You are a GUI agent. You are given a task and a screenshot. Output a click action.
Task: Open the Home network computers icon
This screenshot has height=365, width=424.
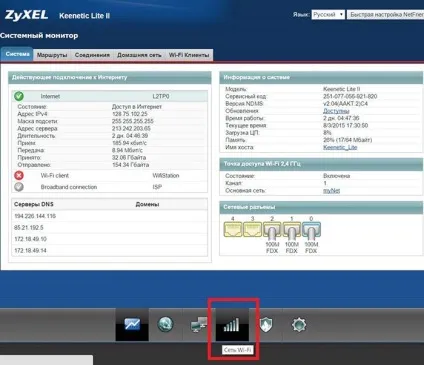pos(199,324)
